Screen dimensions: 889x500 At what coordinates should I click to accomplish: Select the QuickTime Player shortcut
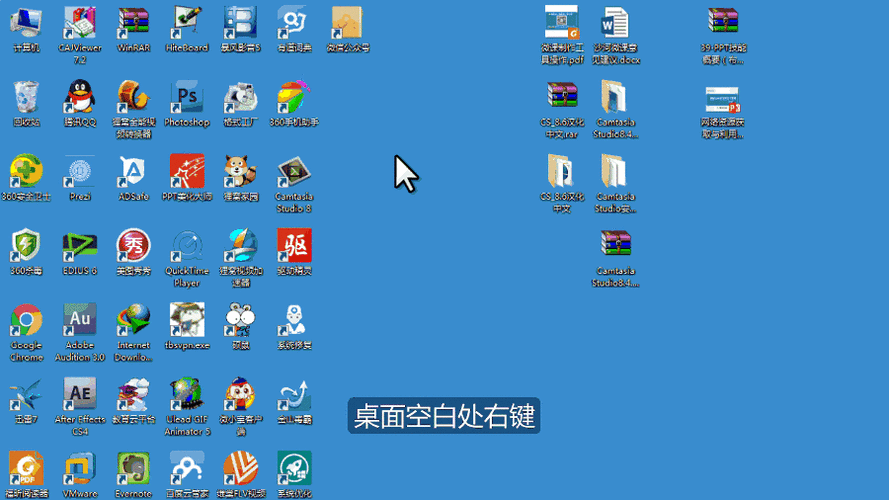point(187,245)
